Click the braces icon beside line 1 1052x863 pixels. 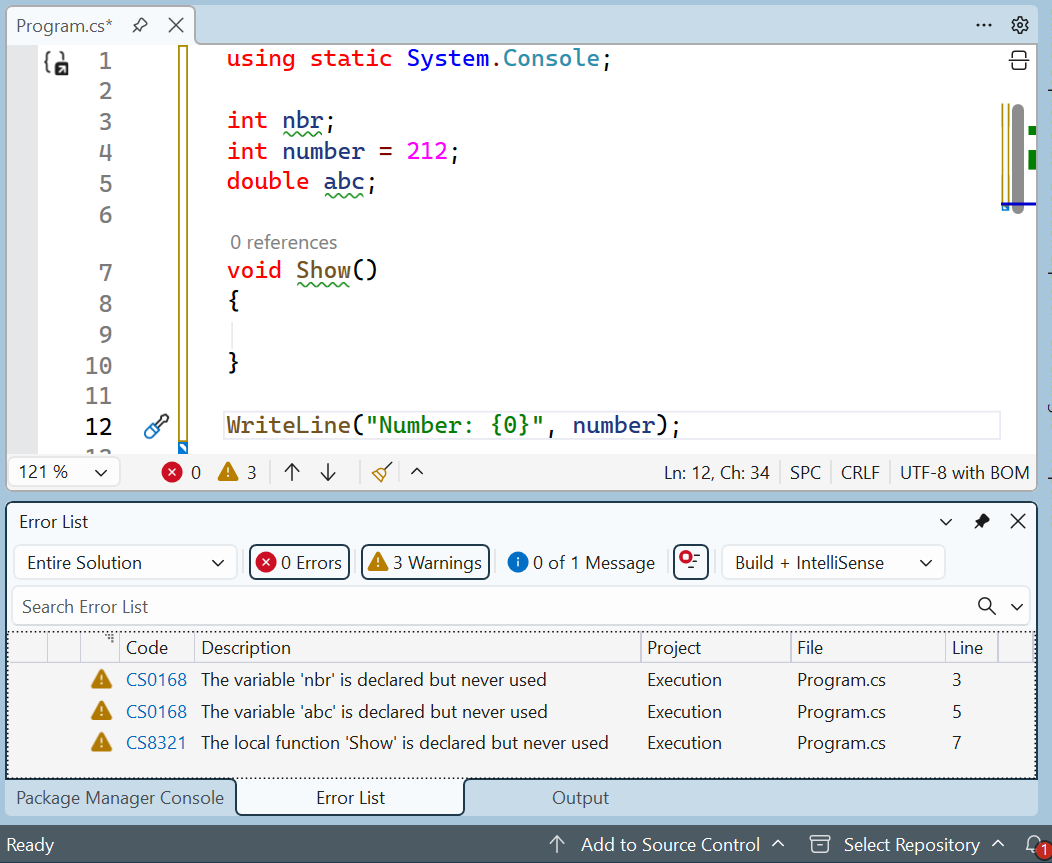pos(56,62)
